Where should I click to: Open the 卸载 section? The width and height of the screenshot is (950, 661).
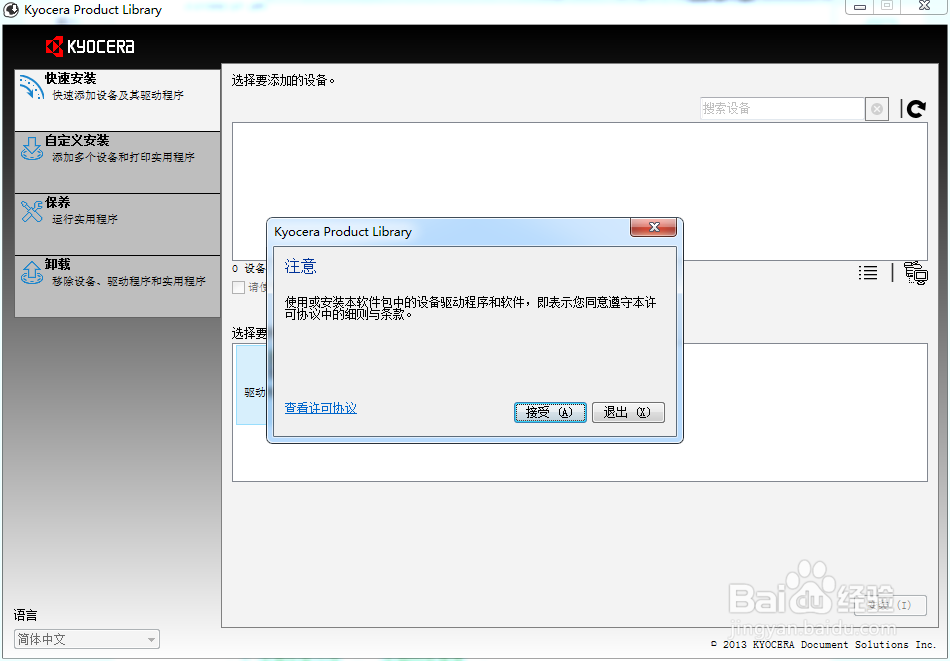pyautogui.click(x=118, y=286)
